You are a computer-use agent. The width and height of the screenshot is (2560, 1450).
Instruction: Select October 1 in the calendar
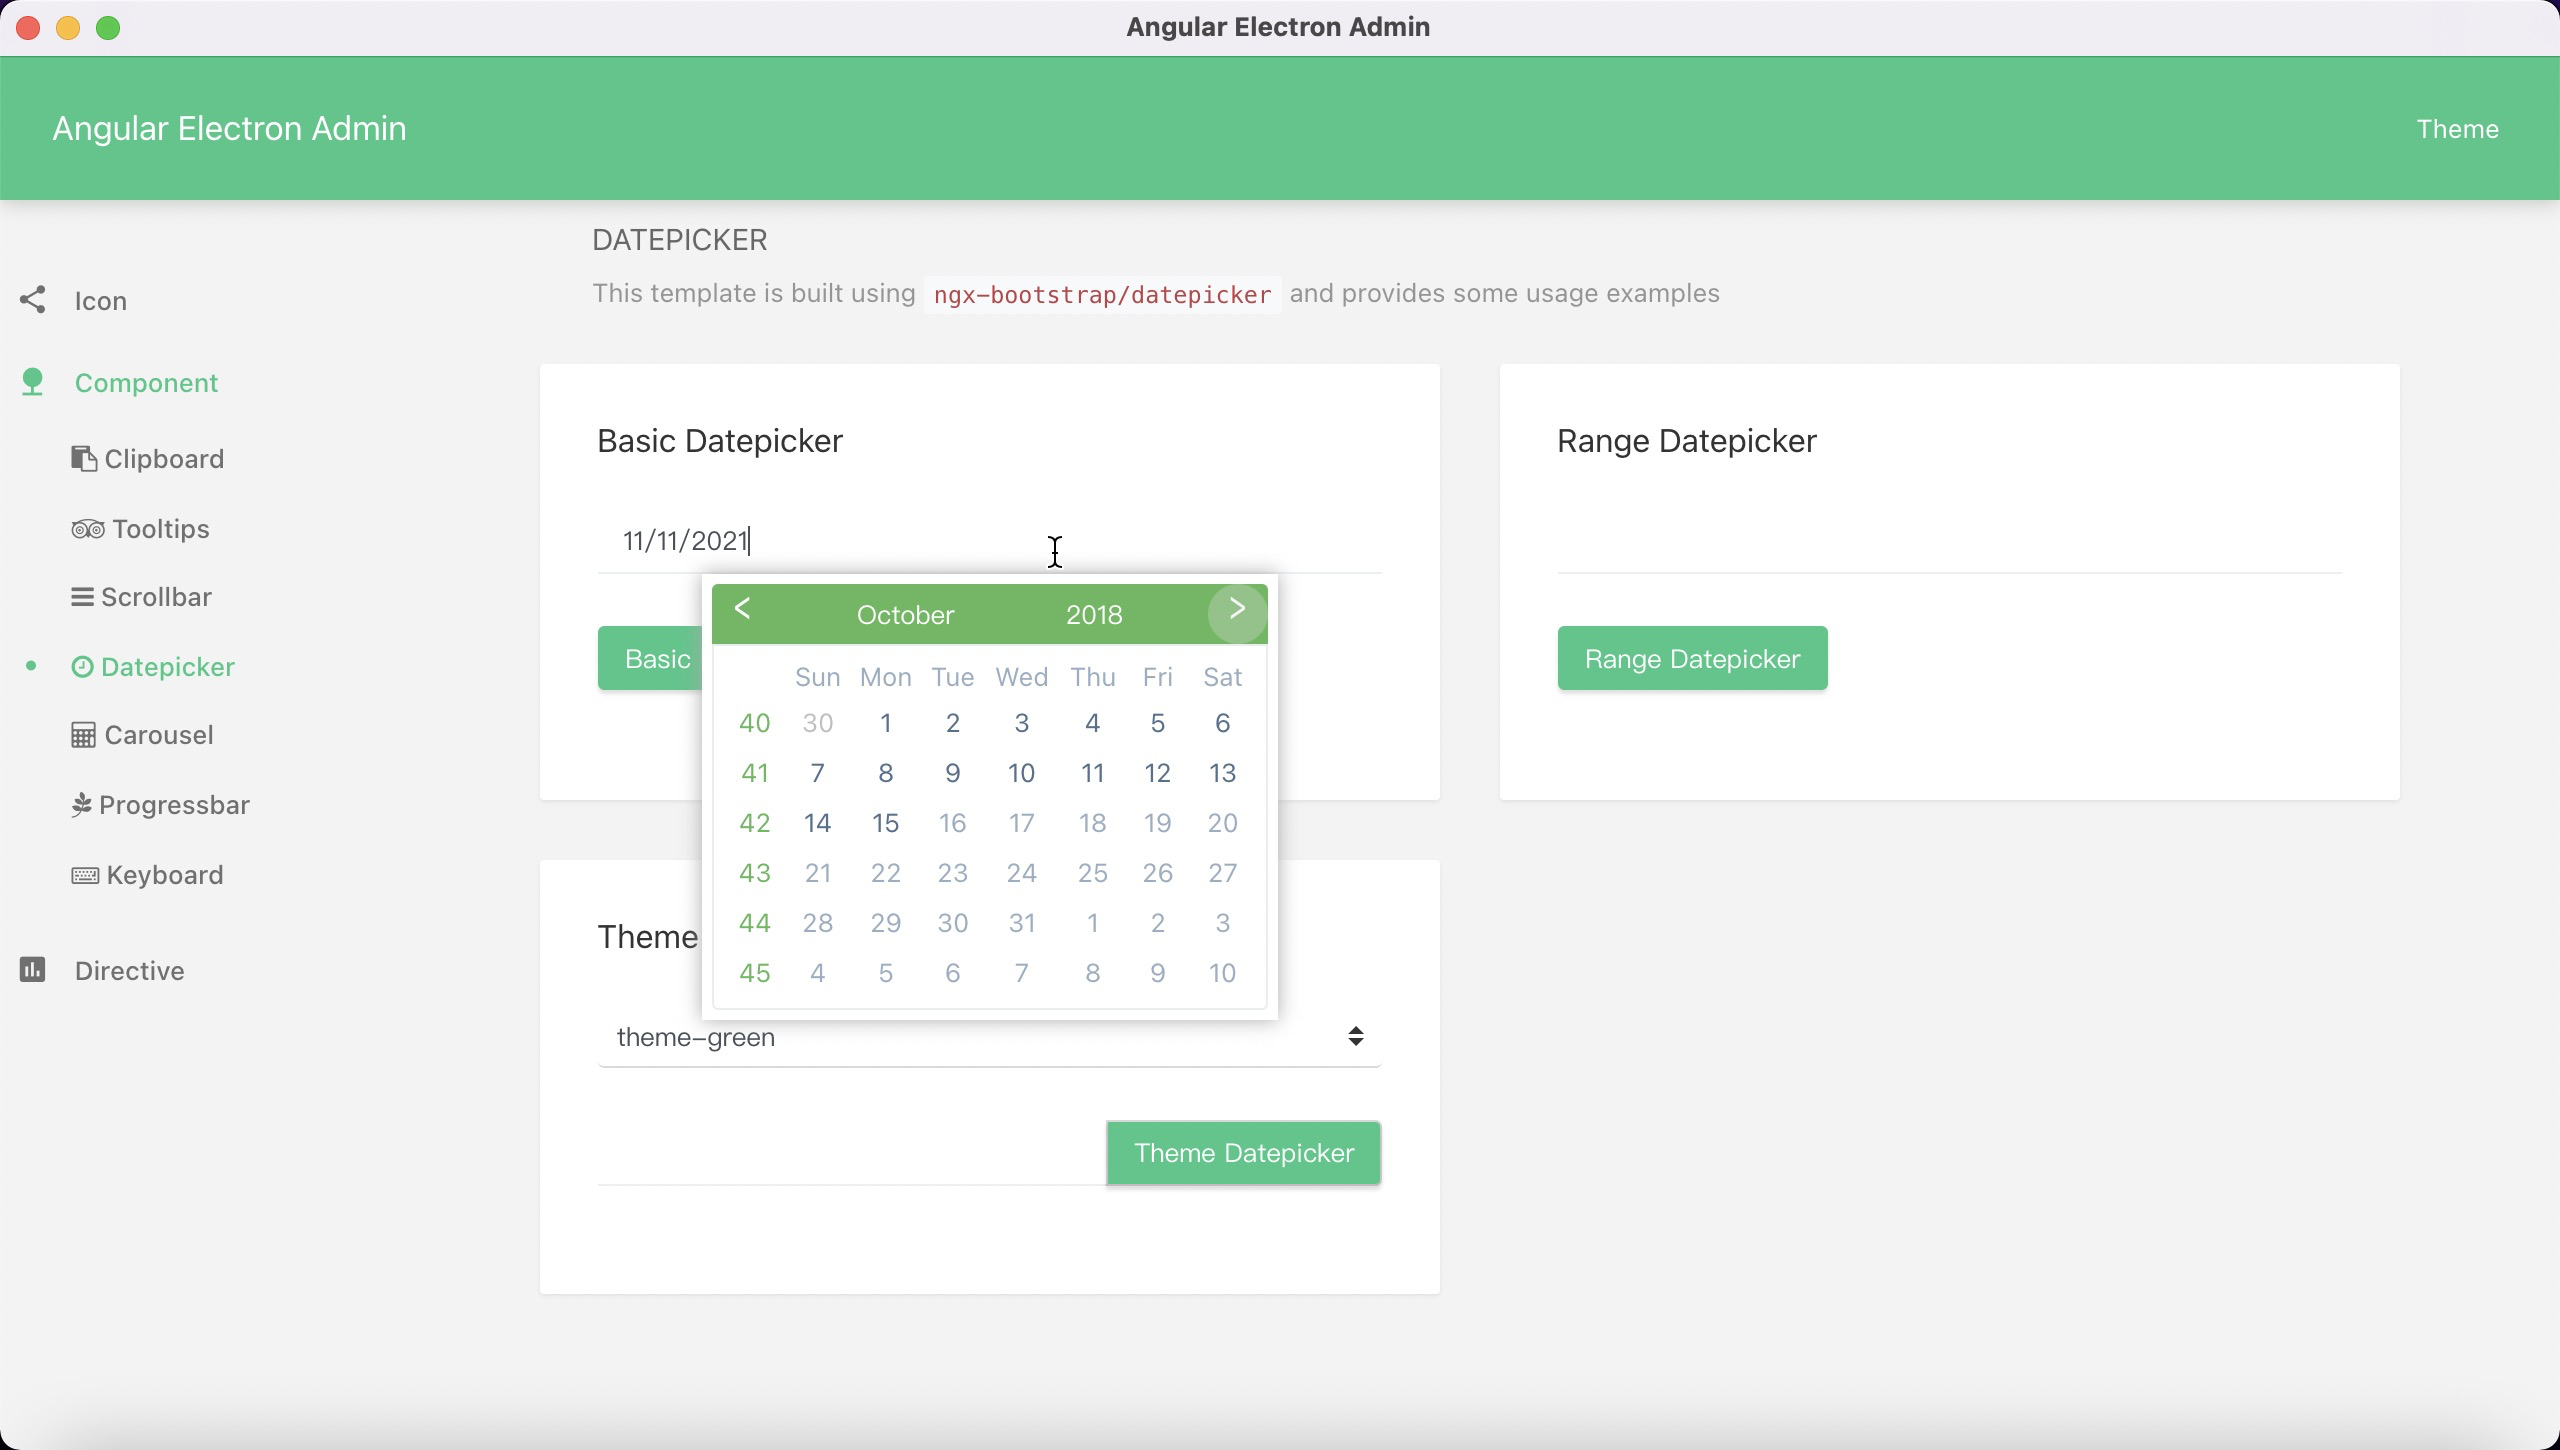click(885, 723)
